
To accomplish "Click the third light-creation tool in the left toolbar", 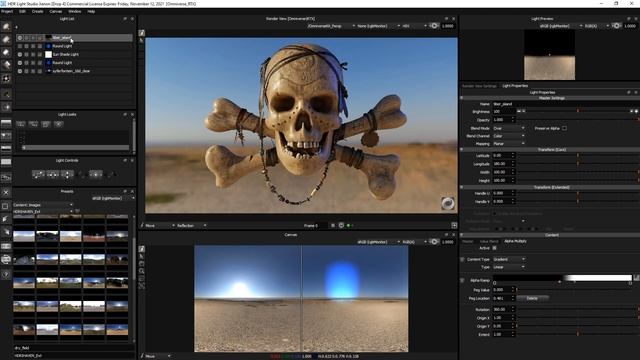I will pyautogui.click(x=6, y=52).
